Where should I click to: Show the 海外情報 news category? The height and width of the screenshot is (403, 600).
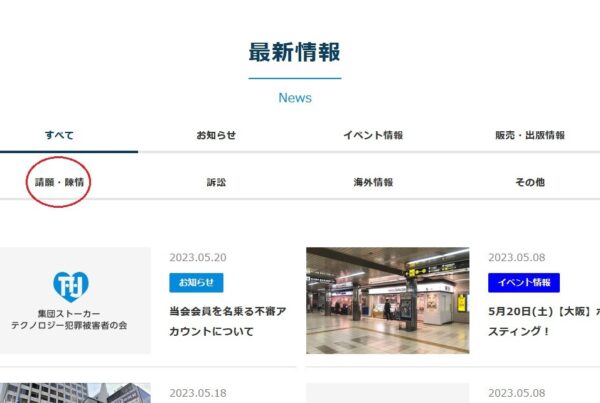[373, 182]
